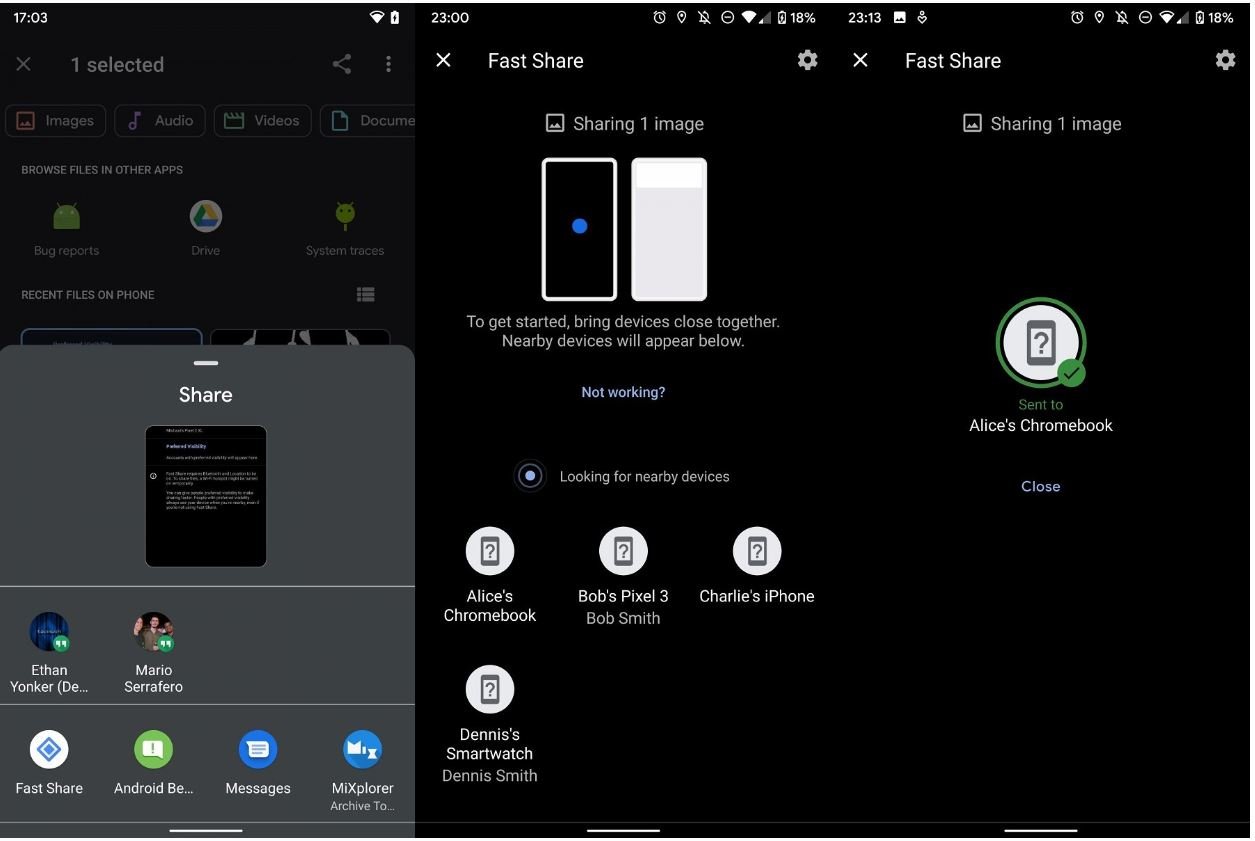Toggle list view for recent files
The height and width of the screenshot is (841, 1255).
point(366,295)
